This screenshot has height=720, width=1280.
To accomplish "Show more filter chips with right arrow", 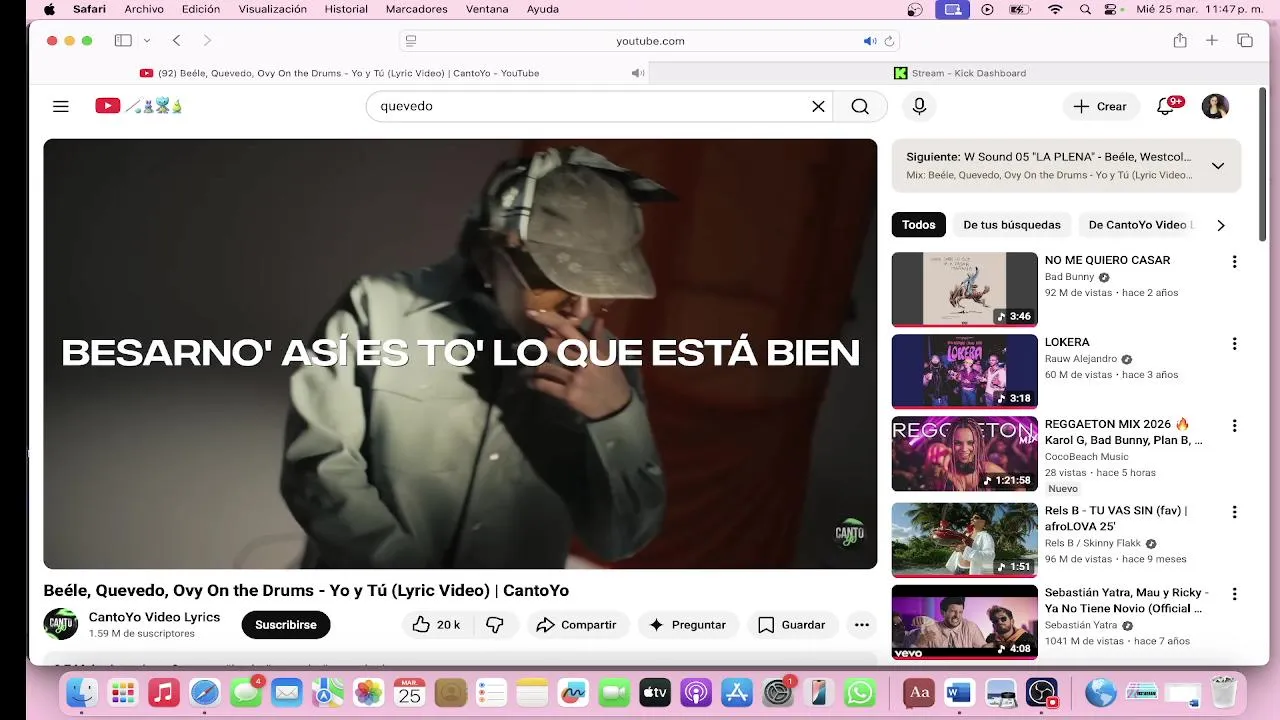I will pyautogui.click(x=1220, y=225).
